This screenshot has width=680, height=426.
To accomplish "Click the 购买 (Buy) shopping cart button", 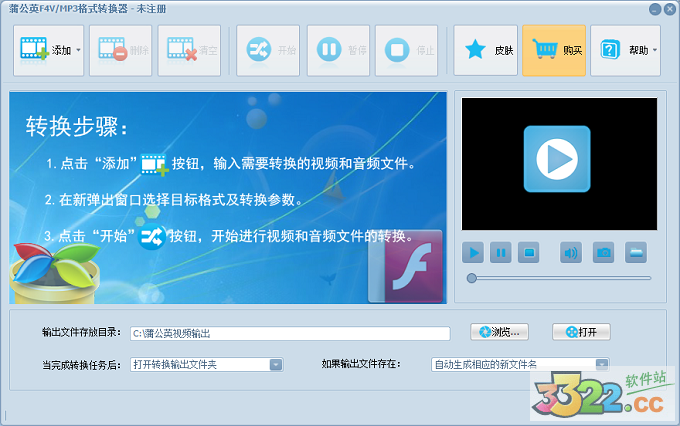I will coord(554,50).
